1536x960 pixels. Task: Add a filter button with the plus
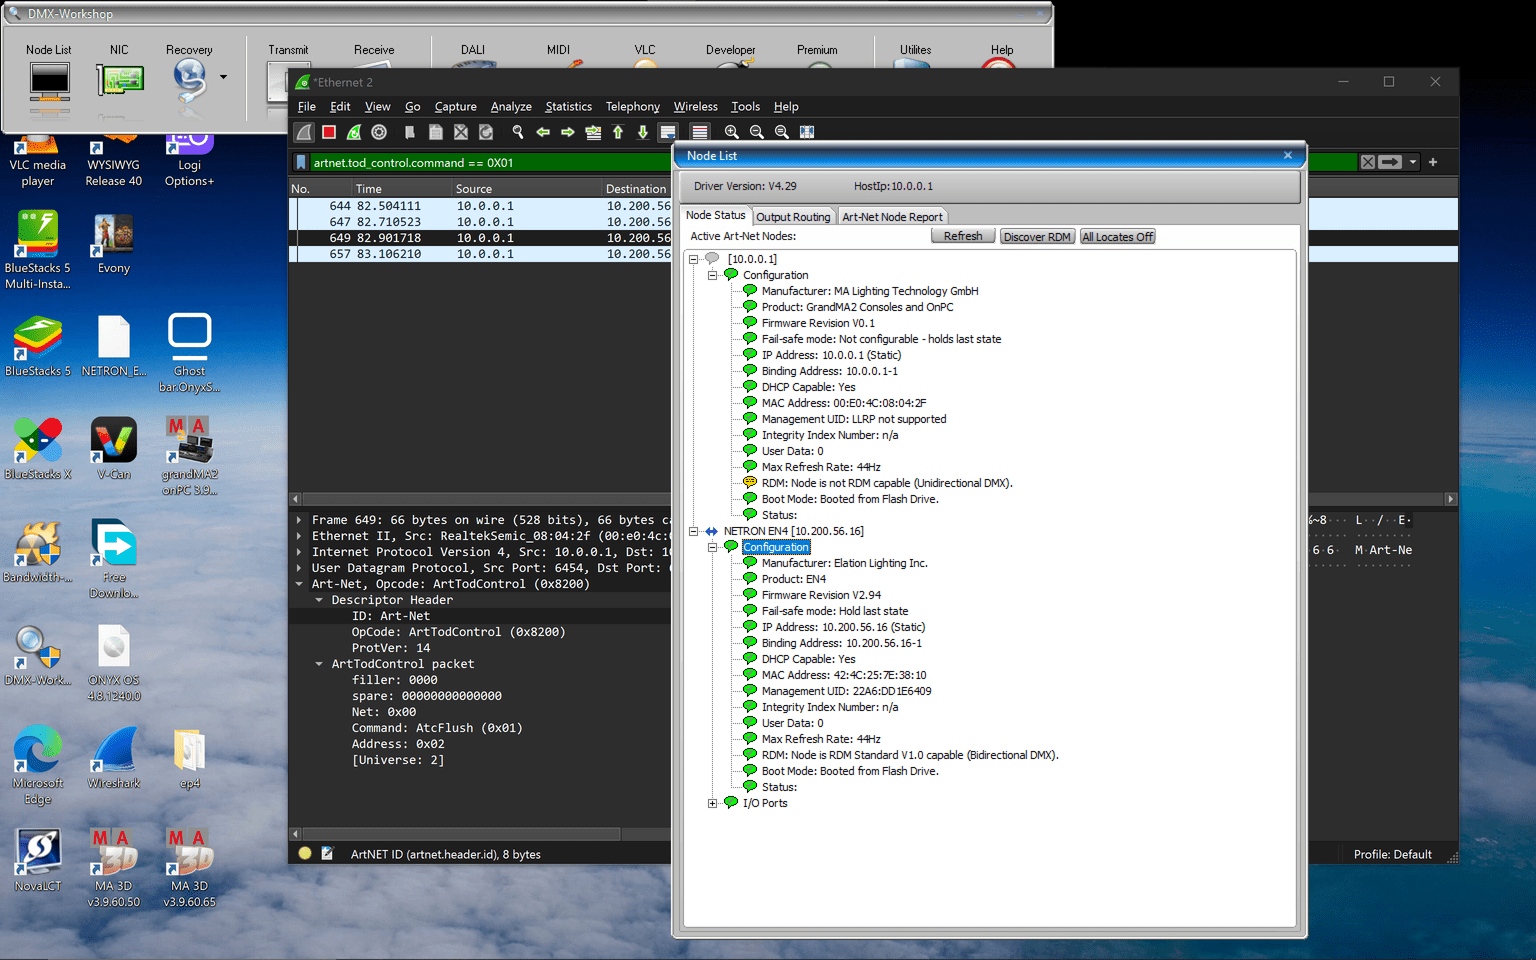[1433, 162]
